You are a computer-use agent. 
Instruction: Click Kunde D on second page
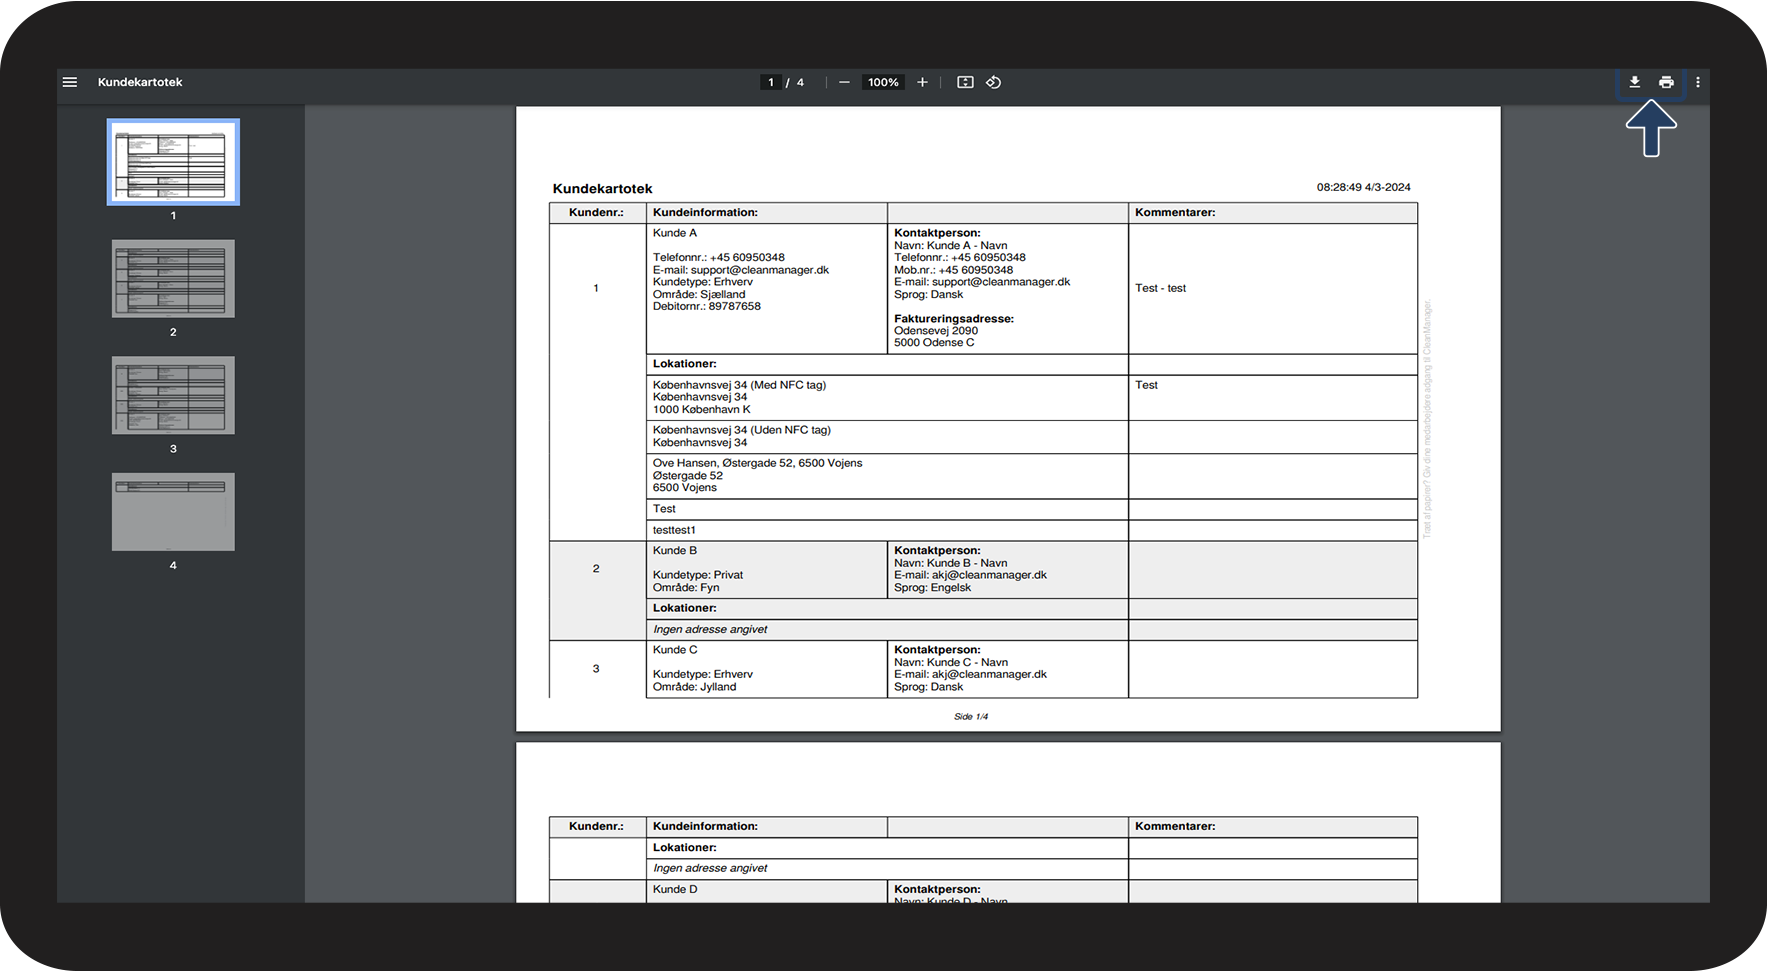[x=675, y=889]
